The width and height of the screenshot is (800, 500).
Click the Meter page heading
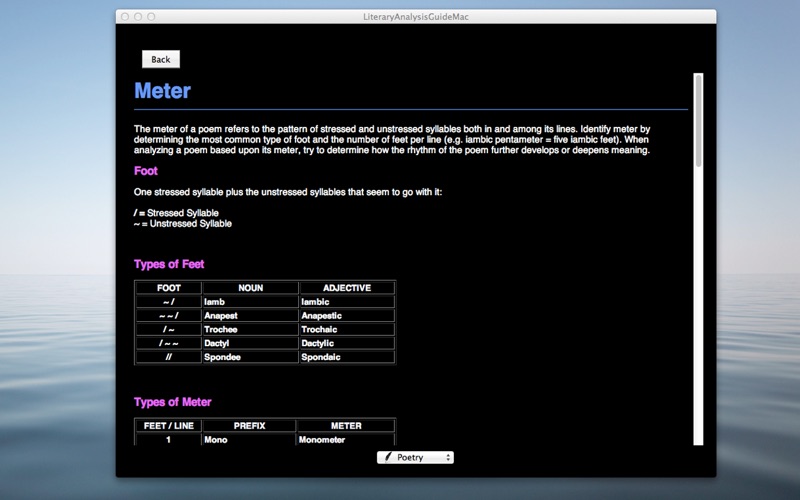[x=162, y=91]
